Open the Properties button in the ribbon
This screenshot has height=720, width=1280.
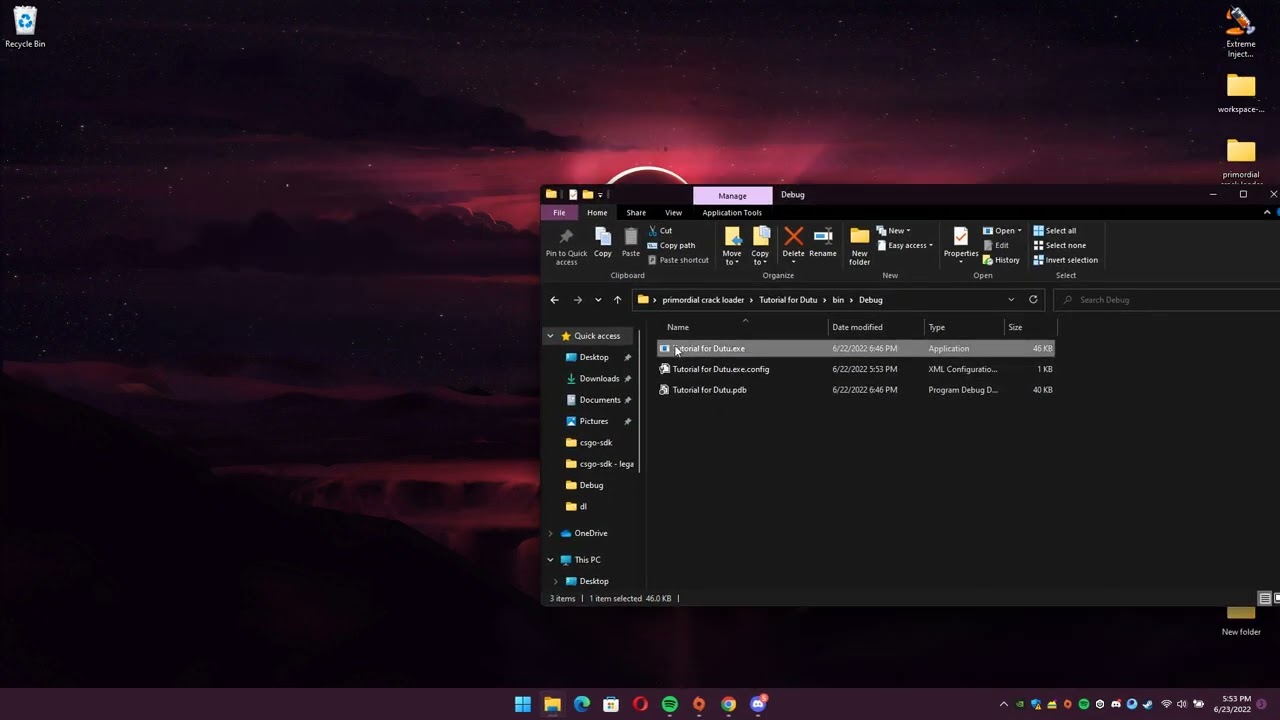pyautogui.click(x=961, y=243)
